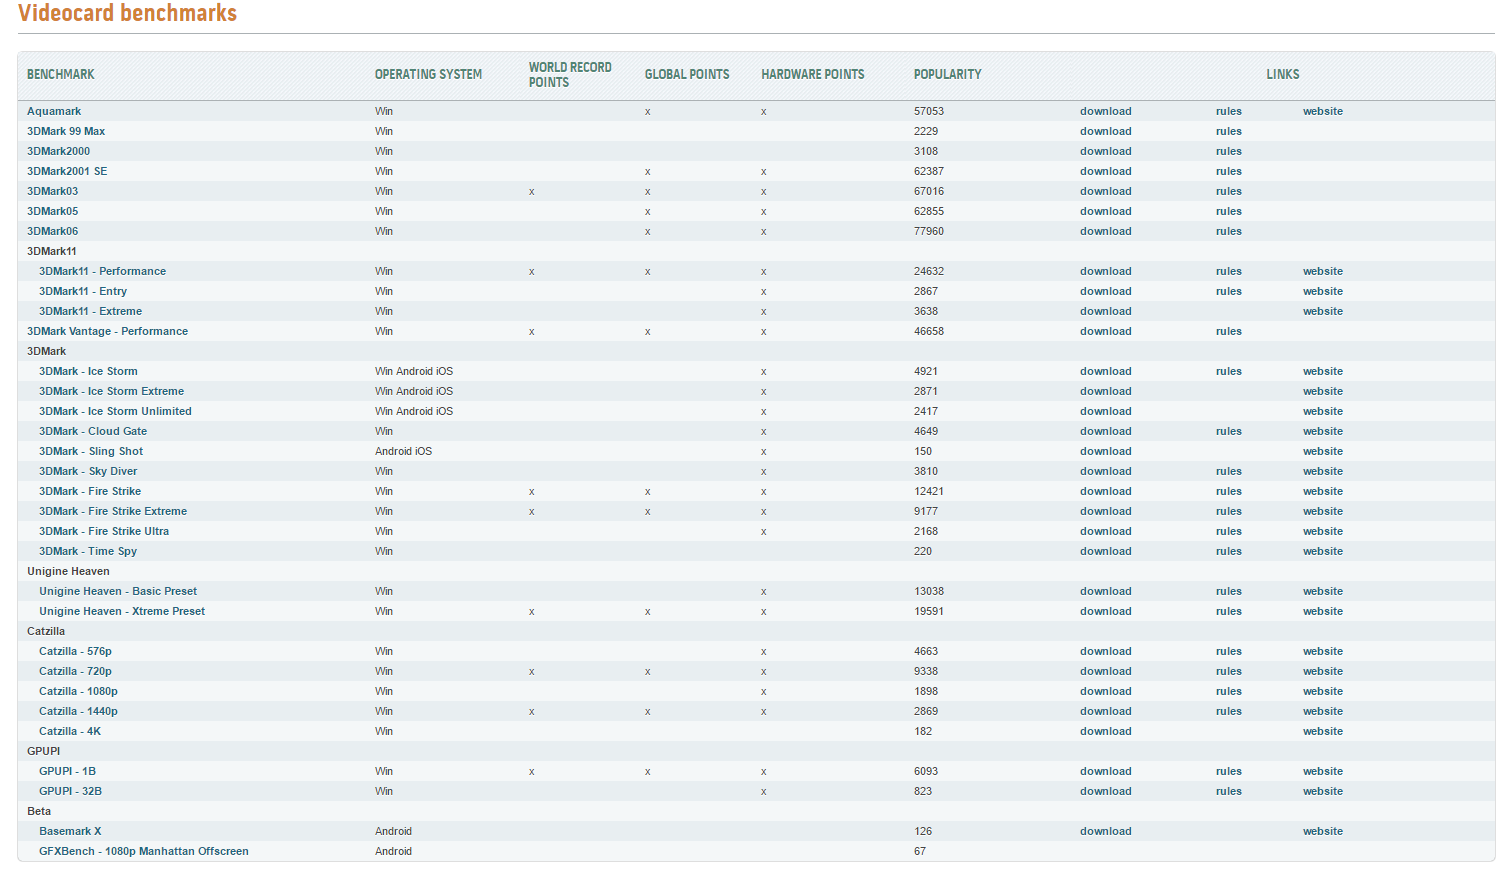Open 3DMark - Ice Storm Unlimited
1510x872 pixels.
[x=115, y=411]
